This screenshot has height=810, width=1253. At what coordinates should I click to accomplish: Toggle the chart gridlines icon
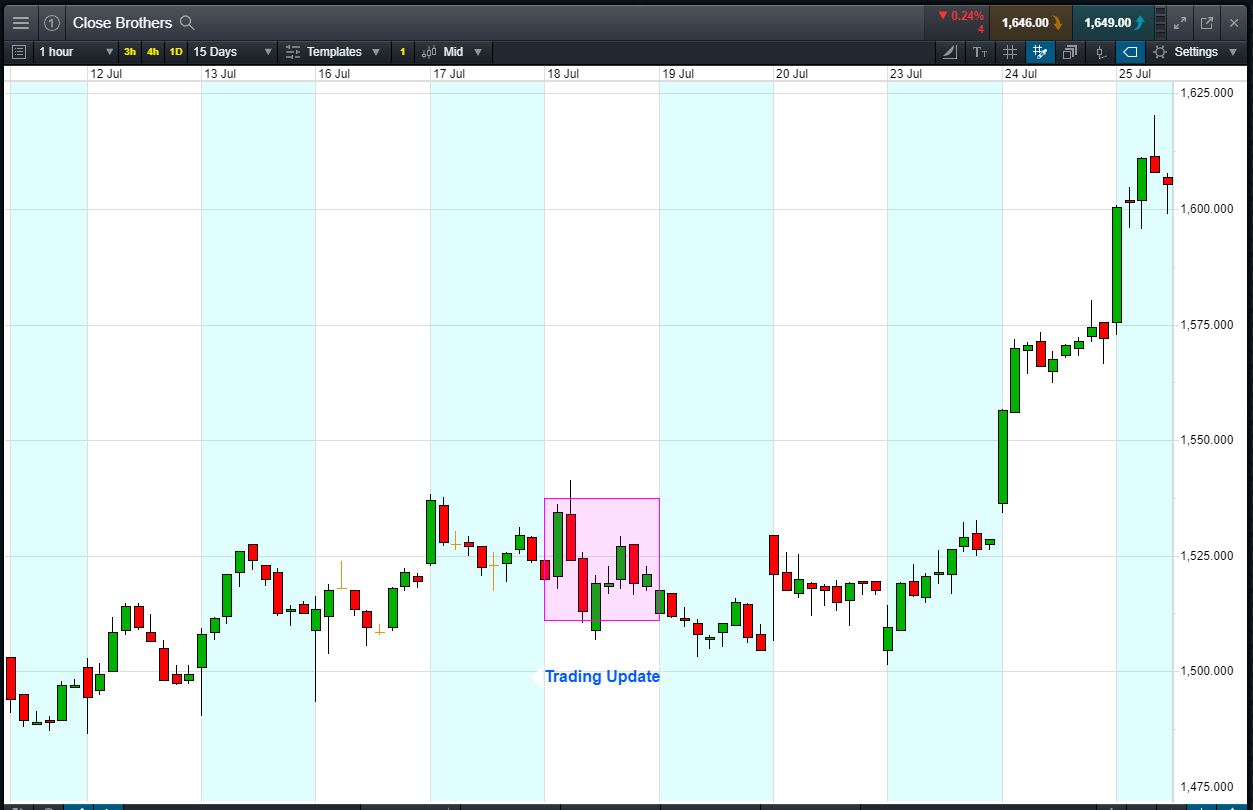click(1010, 51)
